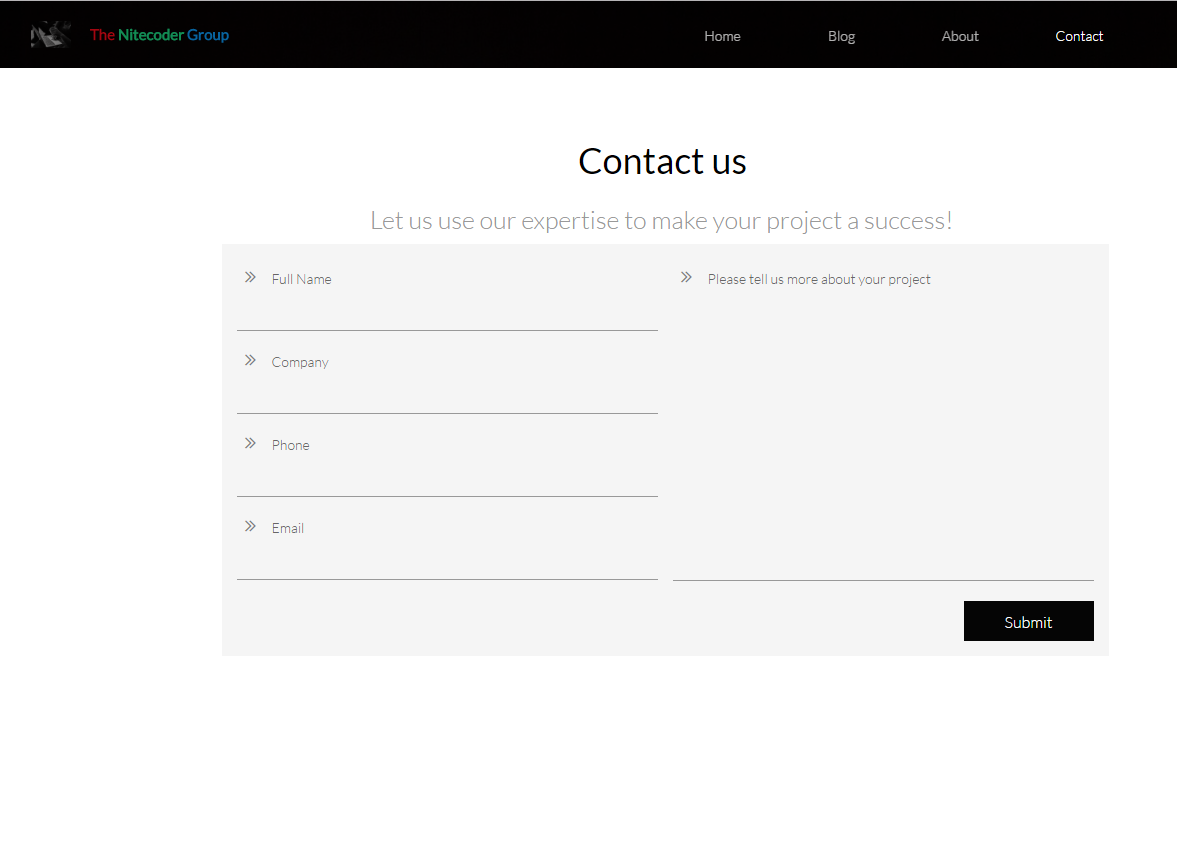Click the double-chevron icon beside project description
The image size is (1177, 857).
[x=686, y=278]
